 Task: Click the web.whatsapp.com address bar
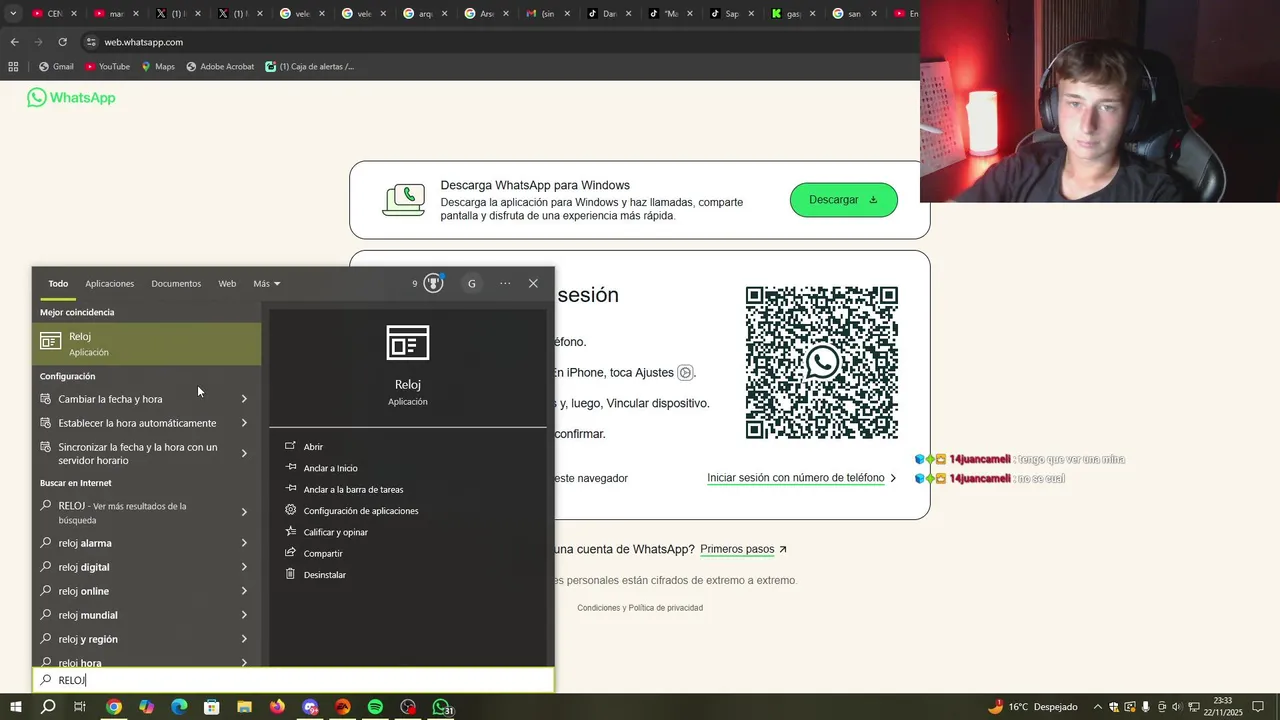click(x=500, y=42)
